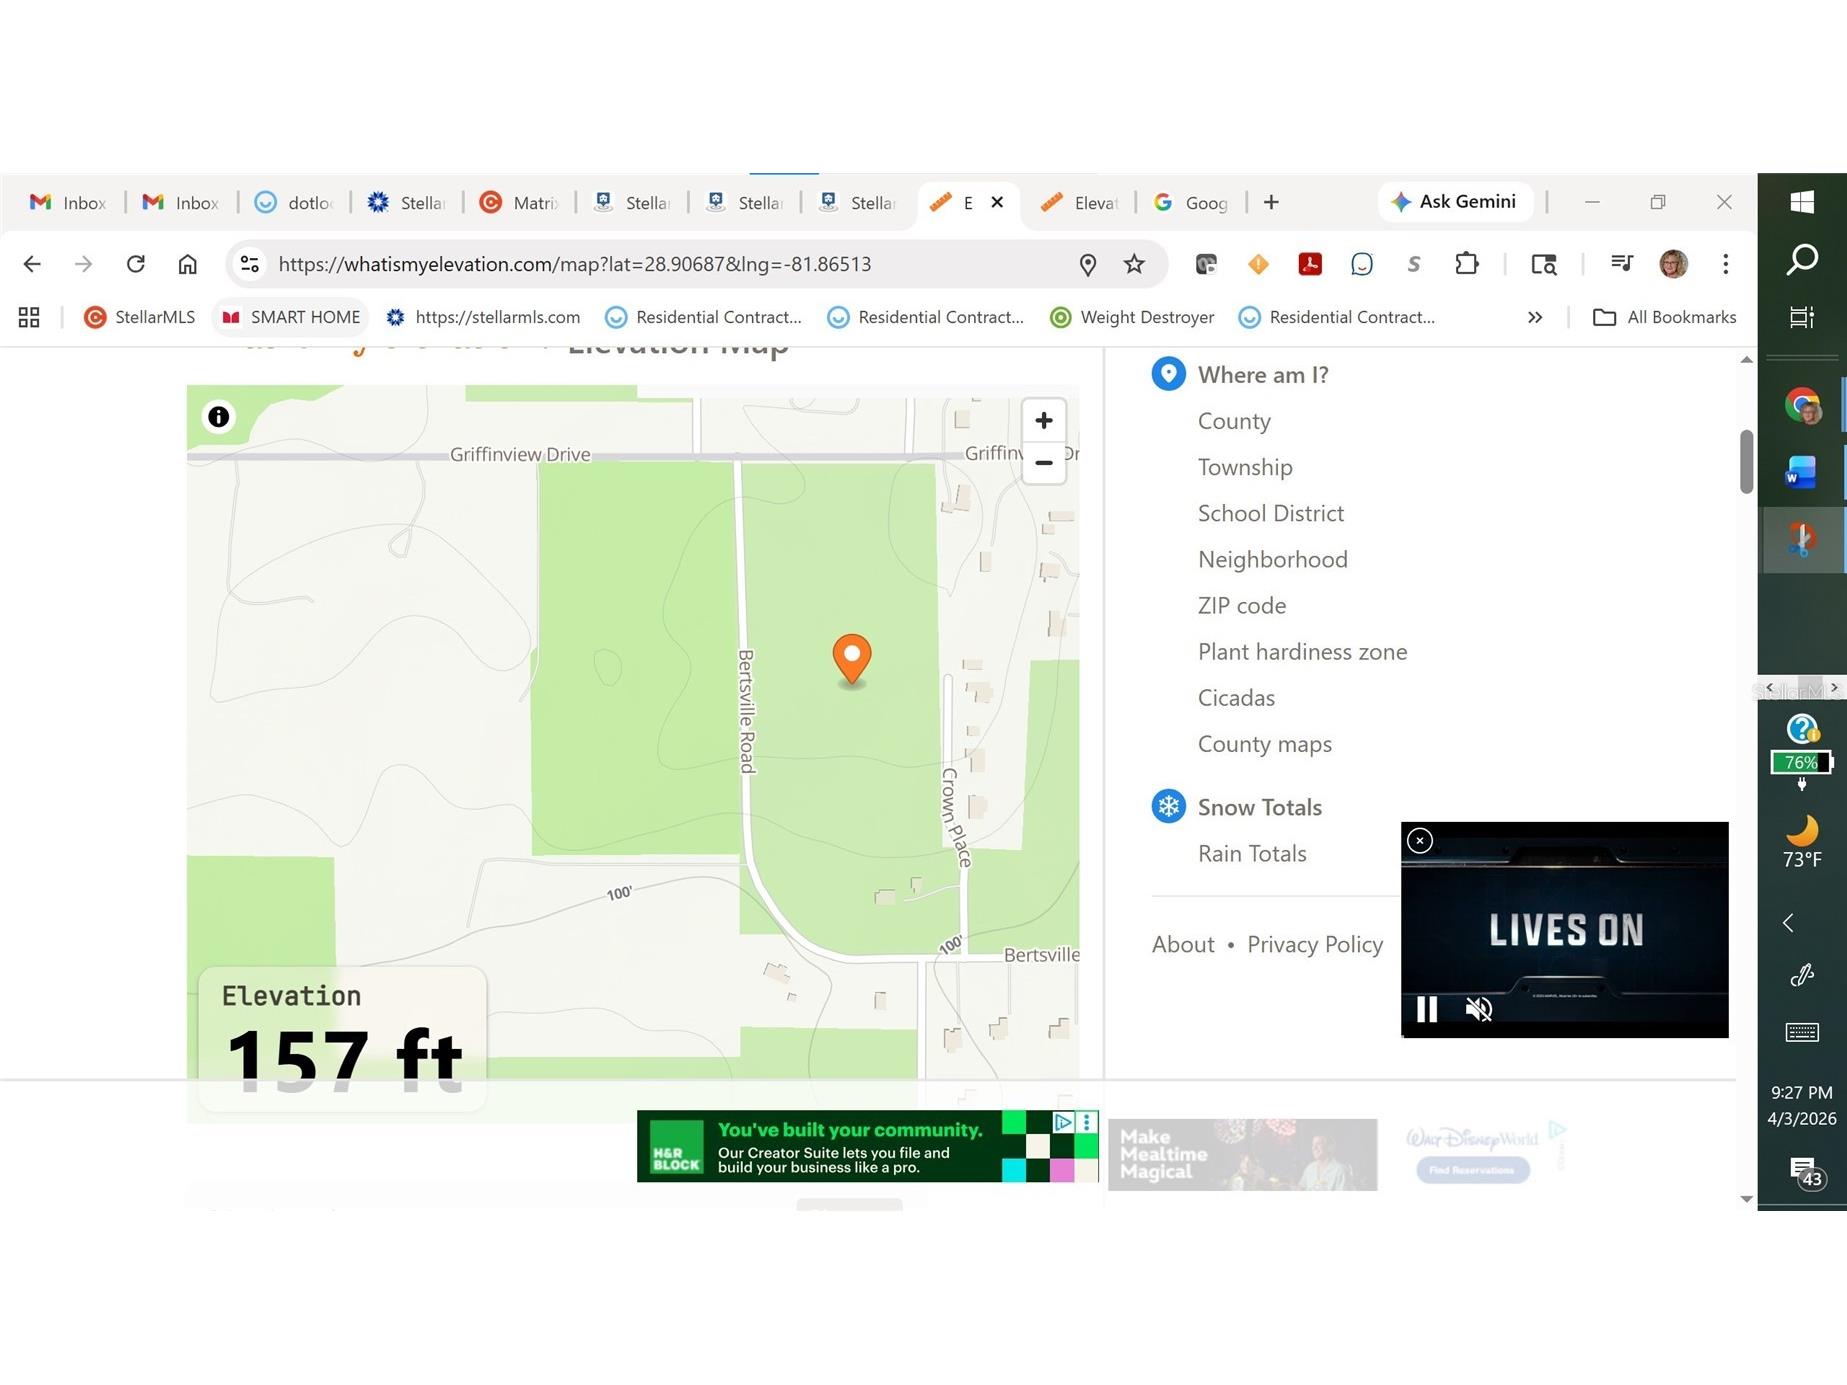This screenshot has height=1385, width=1847.
Task: View site information icon beside the URL
Action: [x=249, y=264]
